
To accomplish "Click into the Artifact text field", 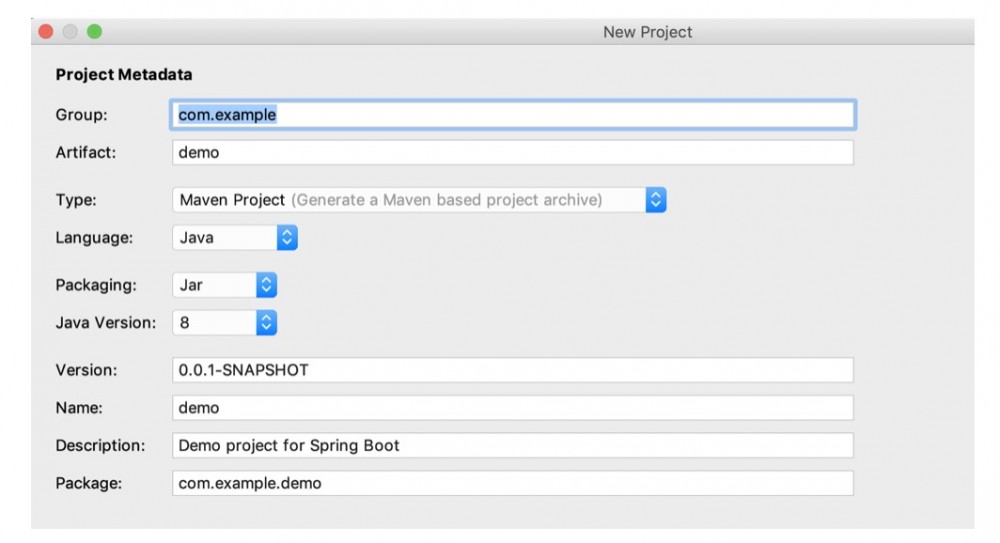I will click(512, 152).
